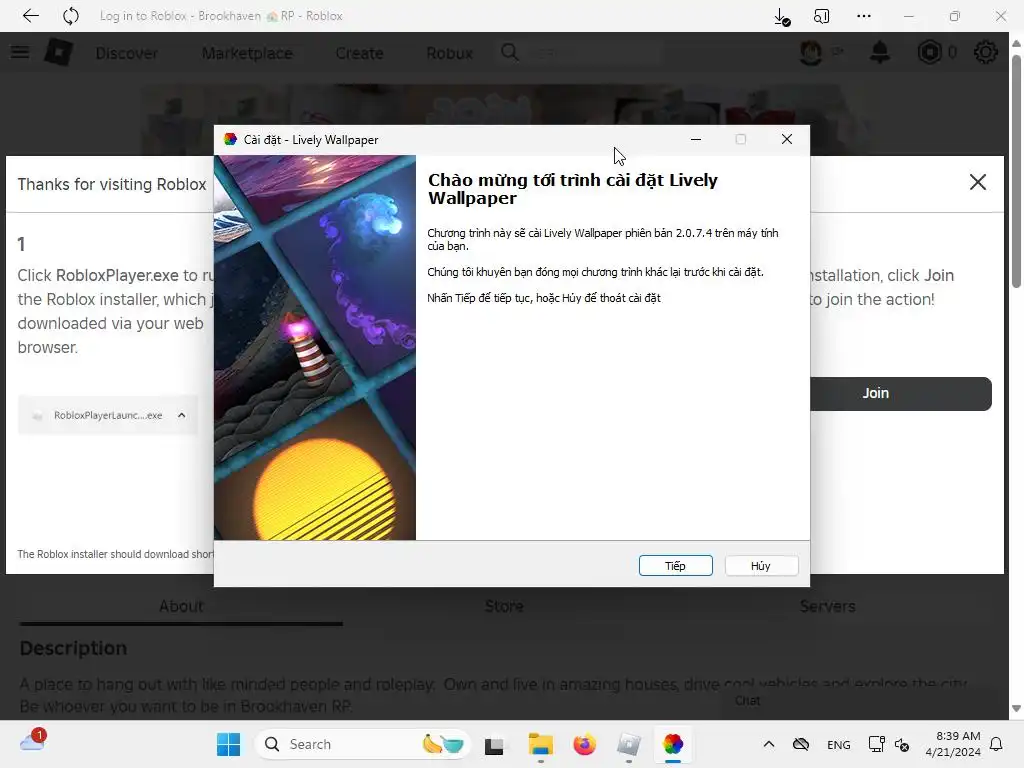Open the clock showing 8:39 AM
Screen dimensions: 1024x768
tap(953, 744)
